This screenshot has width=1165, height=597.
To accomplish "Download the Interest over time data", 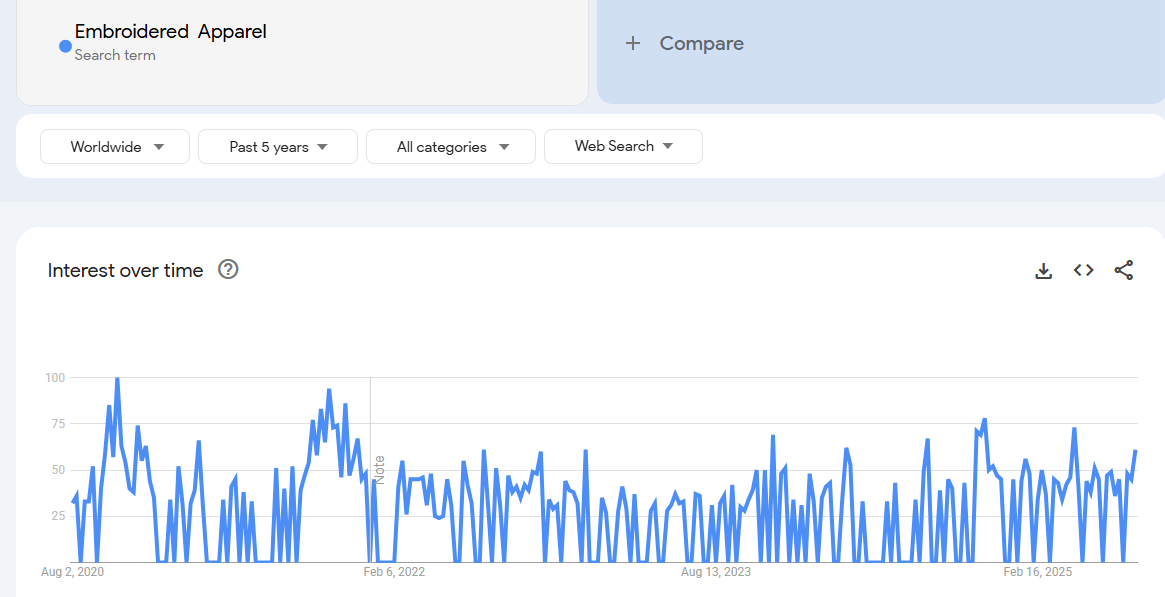I will pyautogui.click(x=1043, y=270).
